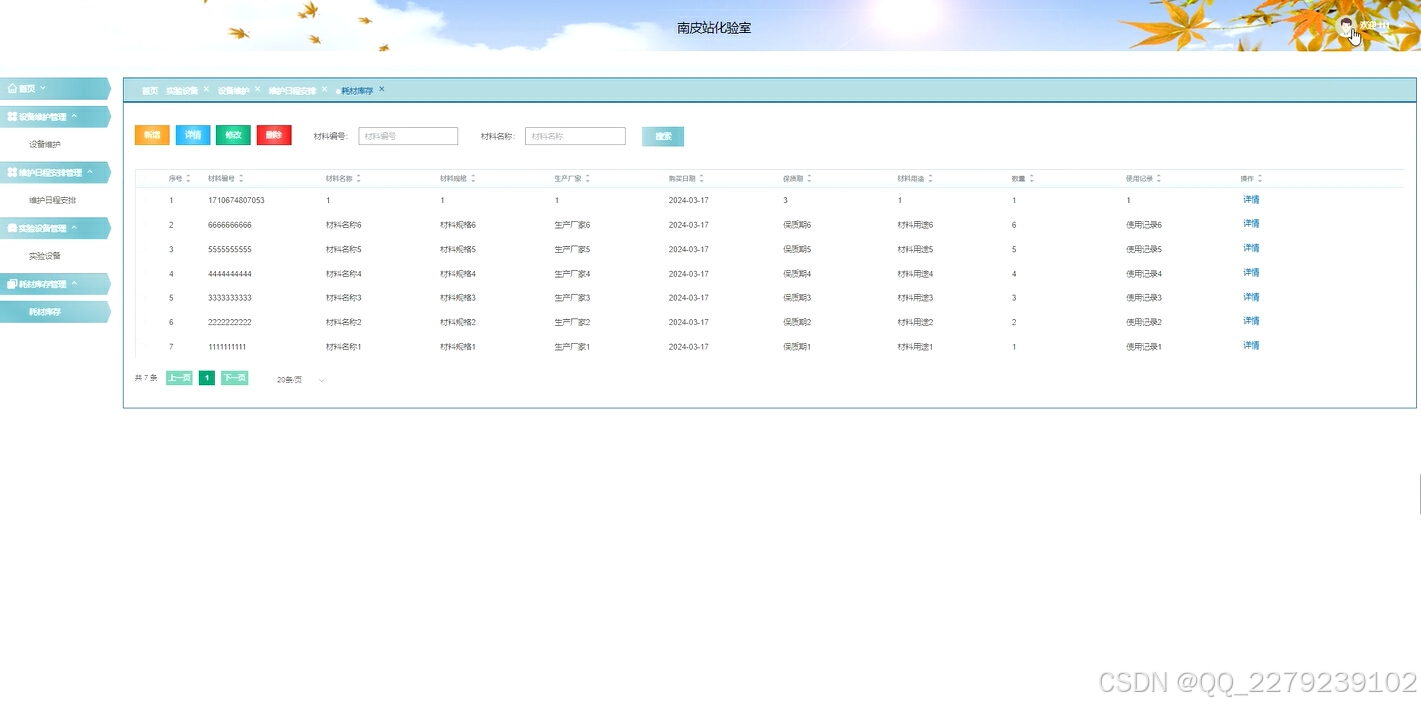Open 详情 link for 材料名称5 row
1421x708 pixels.
1250,248
